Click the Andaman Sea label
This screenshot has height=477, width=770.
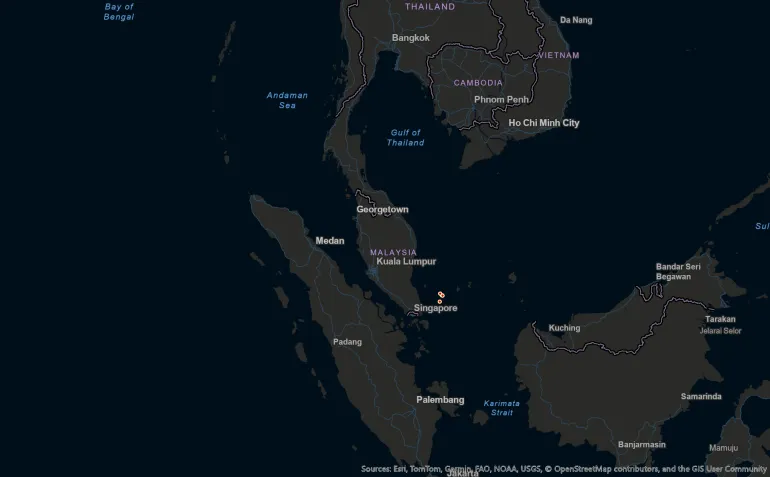[287, 100]
